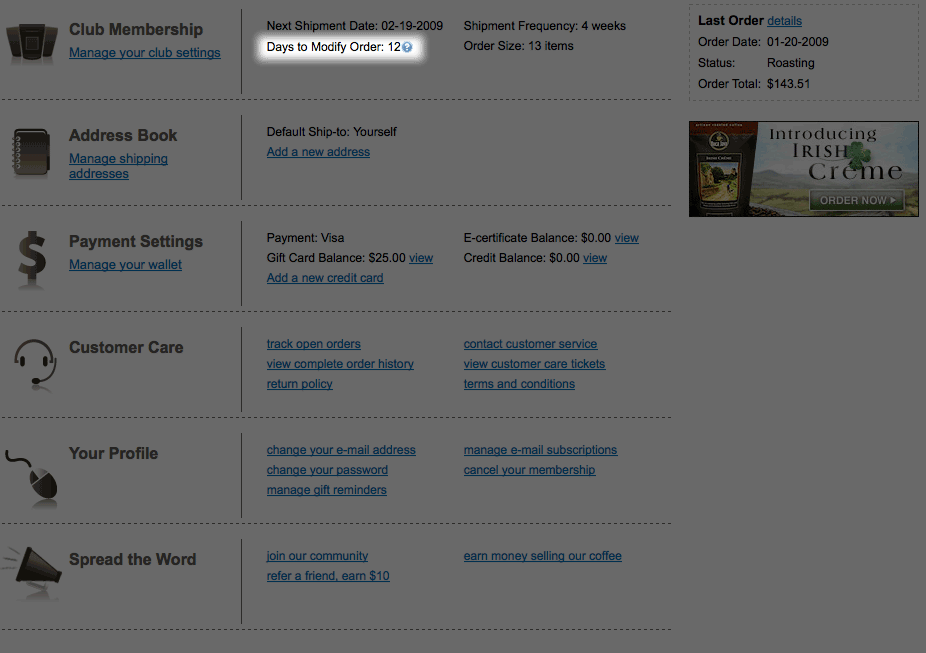This screenshot has height=653, width=926.
Task: Refer a friend to earn $10
Action: tap(327, 575)
